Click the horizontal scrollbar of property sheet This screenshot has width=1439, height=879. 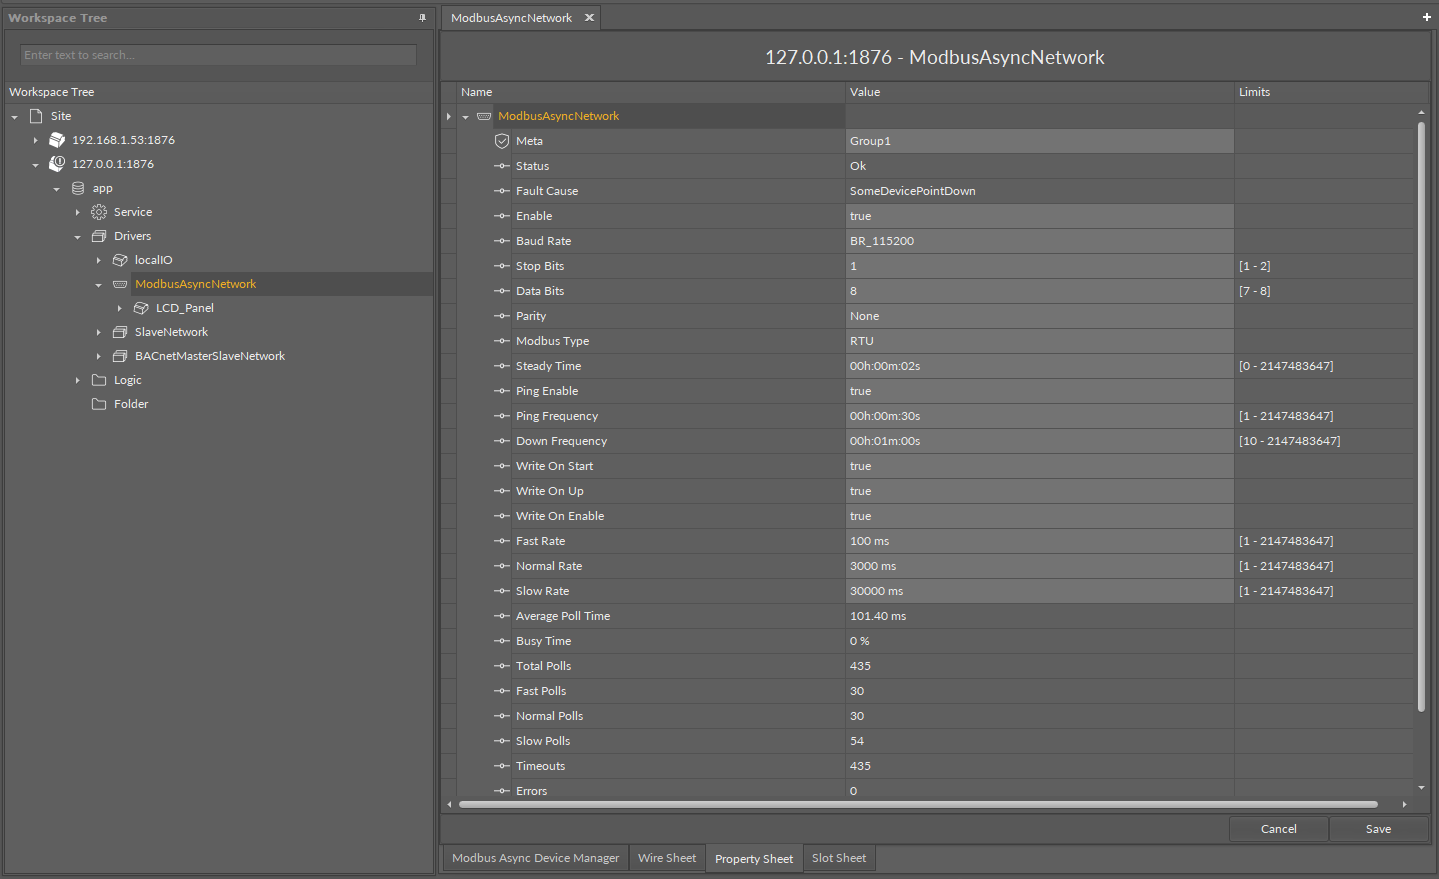point(917,804)
